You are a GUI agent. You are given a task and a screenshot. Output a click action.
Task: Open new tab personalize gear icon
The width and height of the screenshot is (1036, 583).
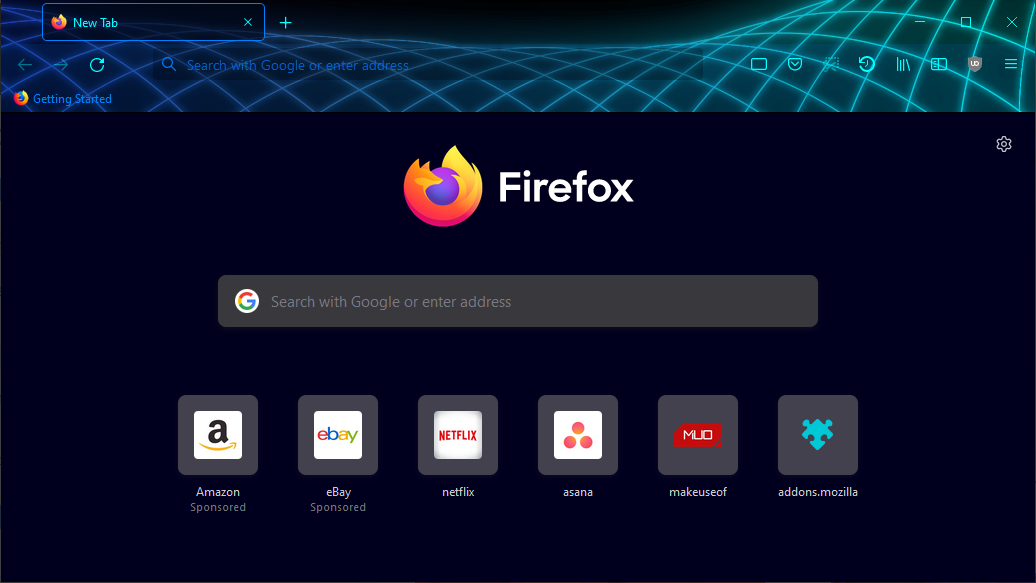[x=1004, y=144]
